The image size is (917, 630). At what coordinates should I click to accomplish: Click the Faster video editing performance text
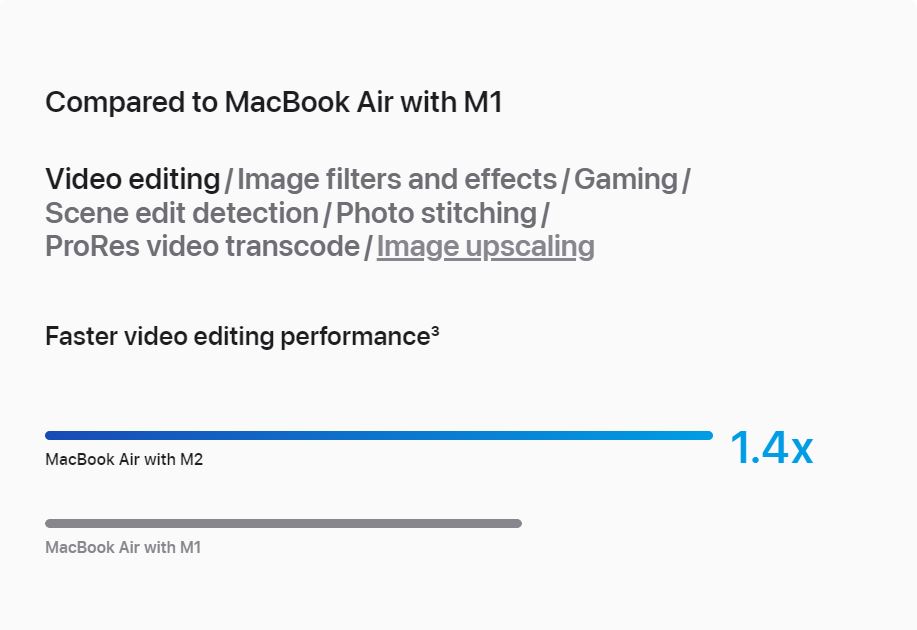pos(237,337)
